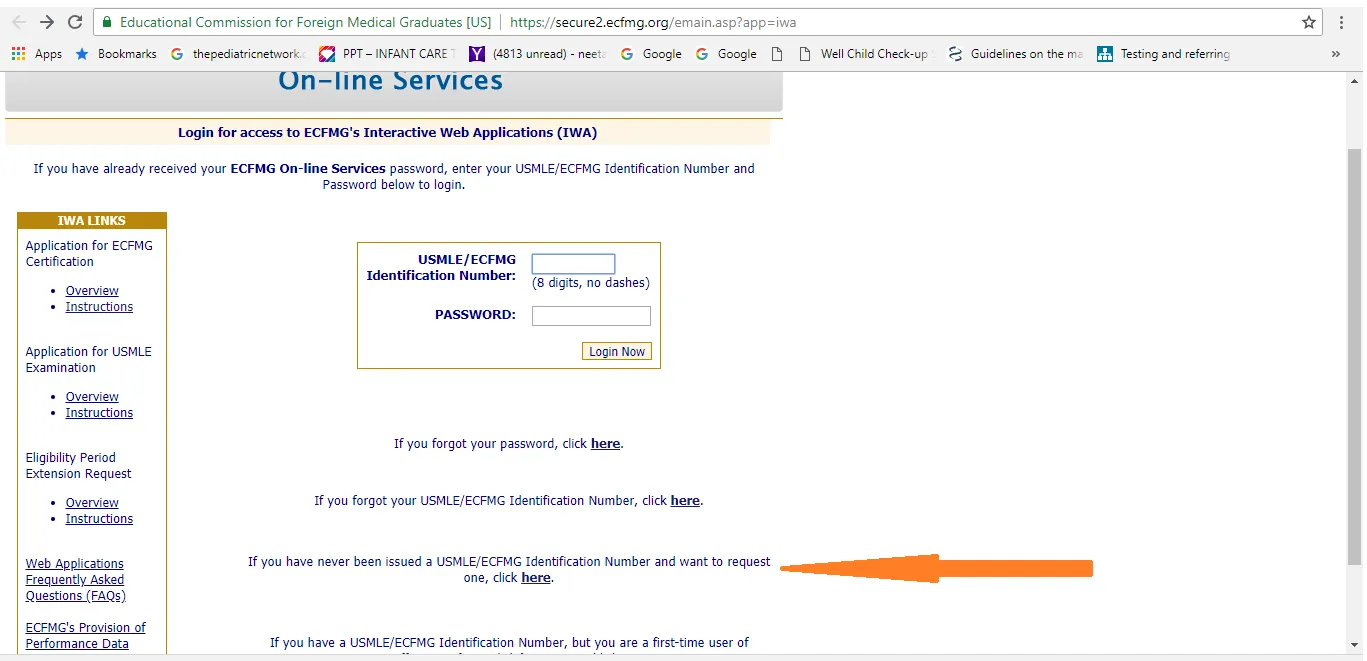Click the PASSWORD input field

[591, 315]
